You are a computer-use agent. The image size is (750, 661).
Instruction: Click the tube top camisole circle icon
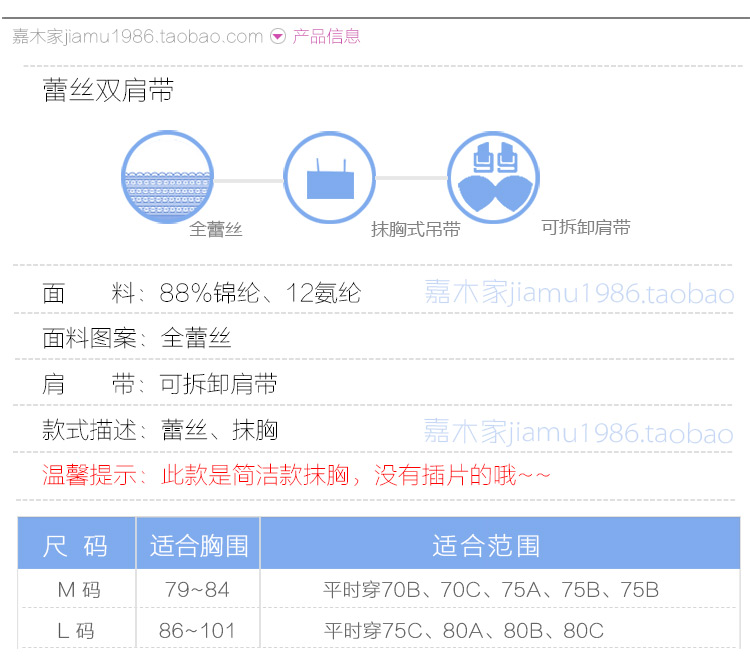(x=330, y=178)
